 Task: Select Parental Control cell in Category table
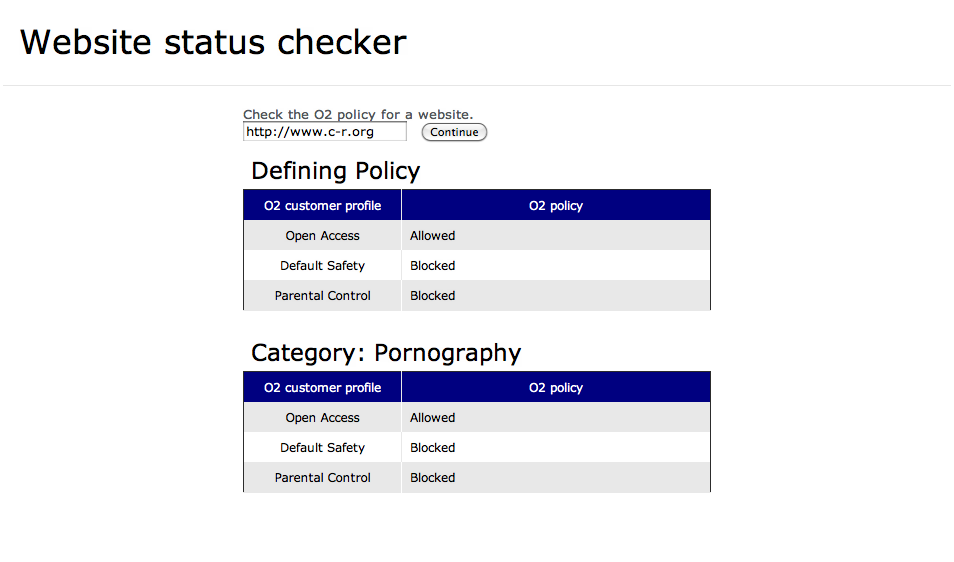(x=322, y=478)
